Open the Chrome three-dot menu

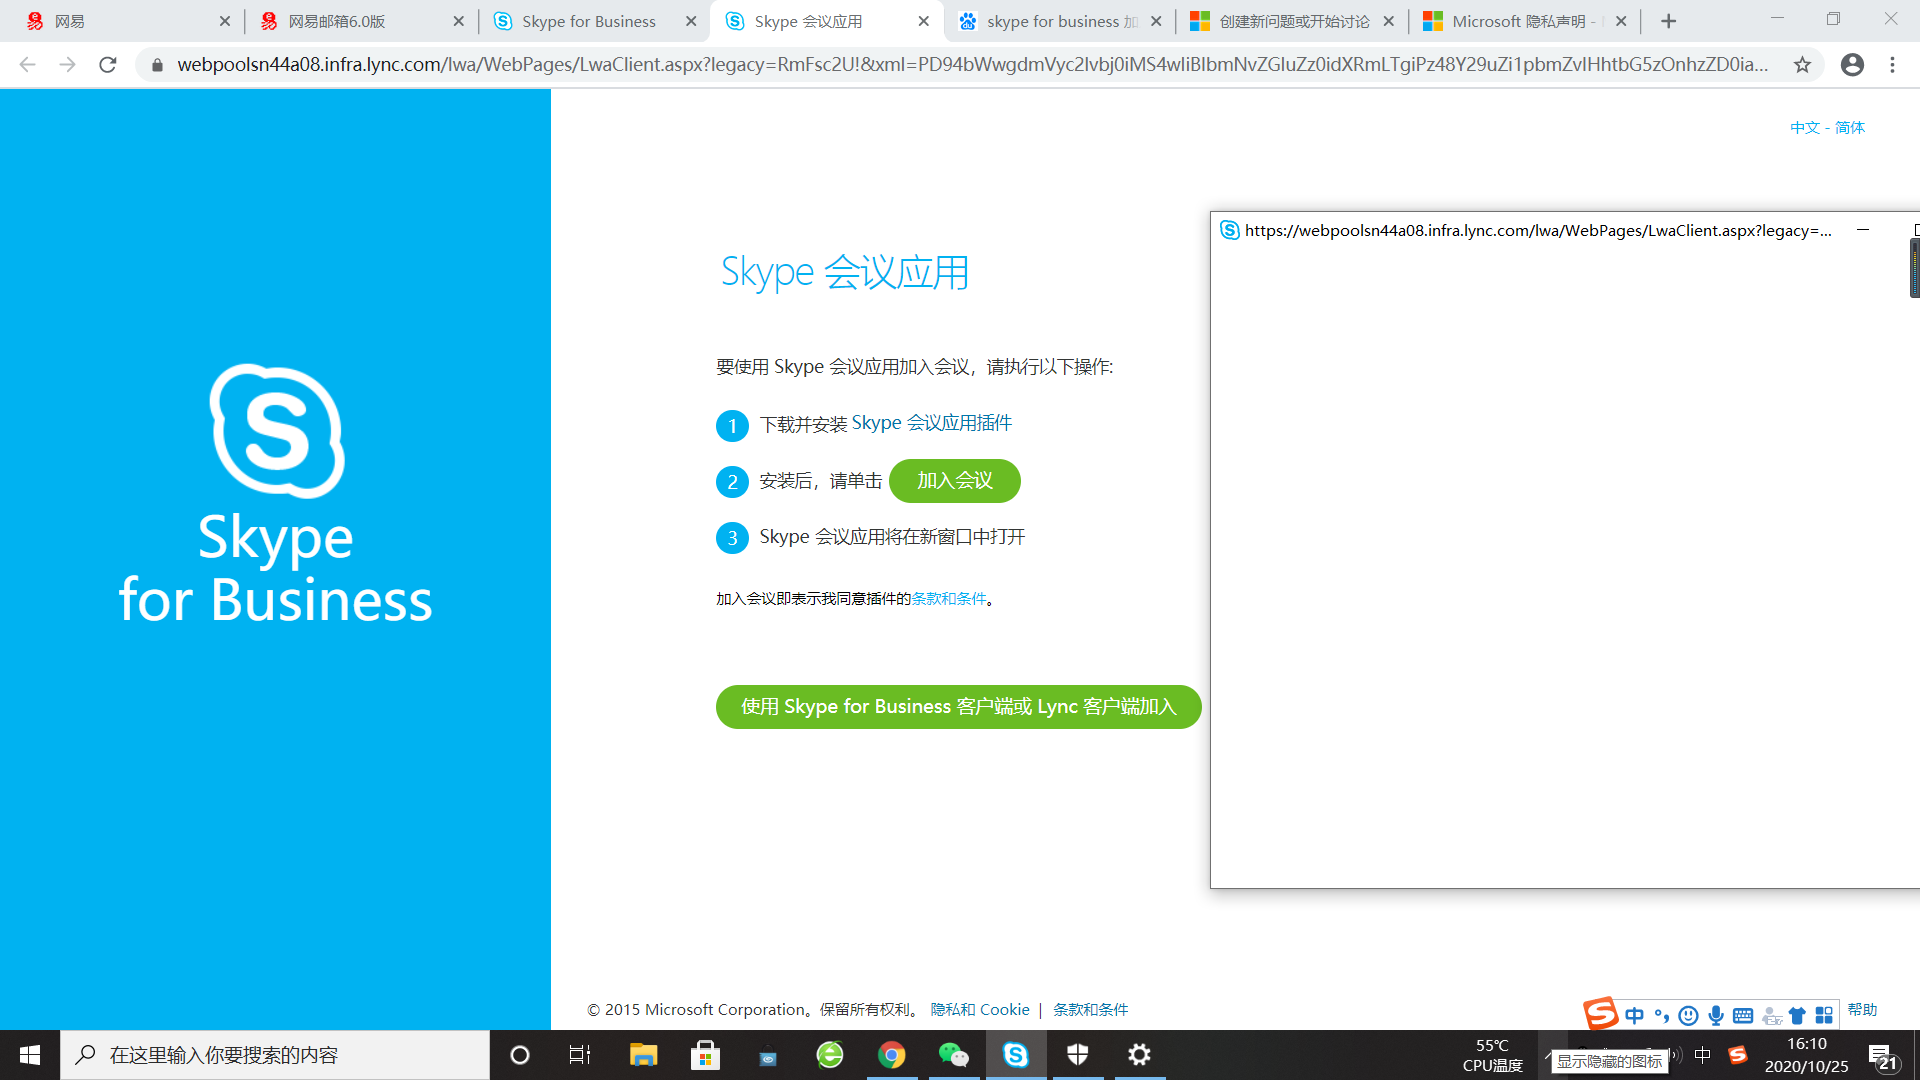coord(1893,65)
